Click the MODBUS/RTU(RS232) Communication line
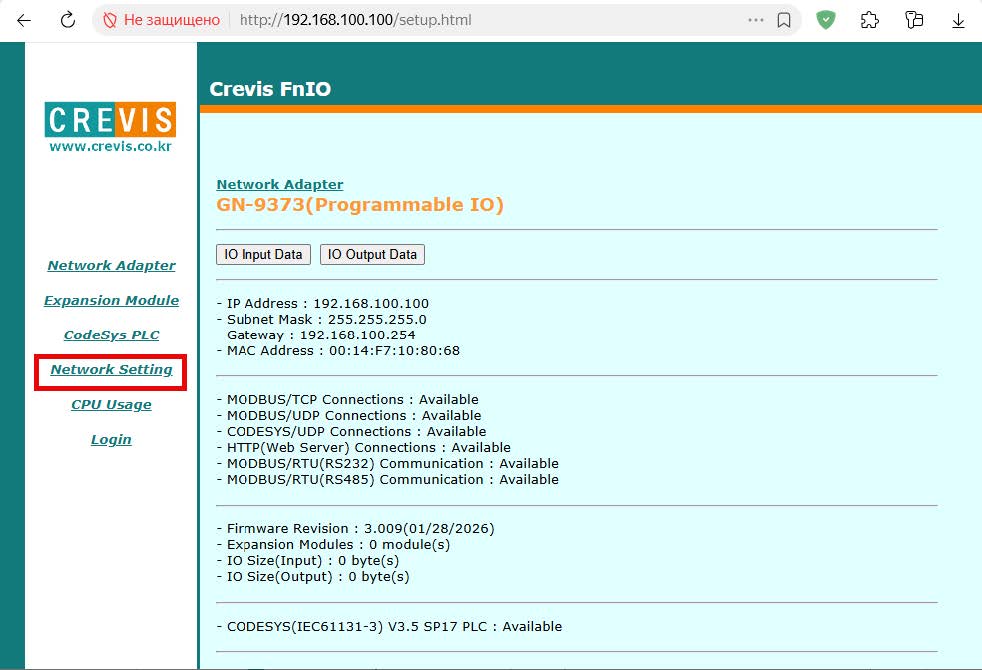The height and width of the screenshot is (670, 982). (x=388, y=463)
